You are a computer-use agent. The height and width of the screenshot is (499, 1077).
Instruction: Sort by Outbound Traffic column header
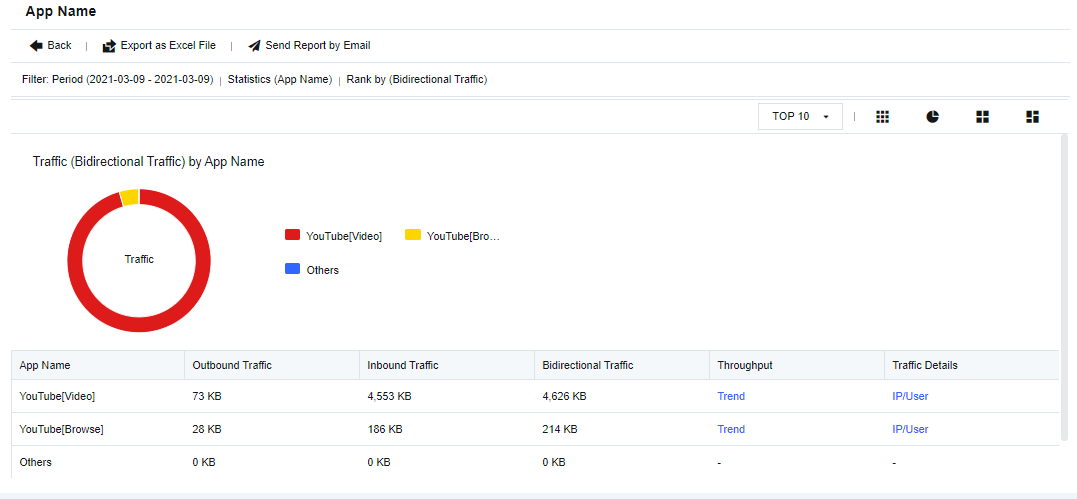point(231,365)
